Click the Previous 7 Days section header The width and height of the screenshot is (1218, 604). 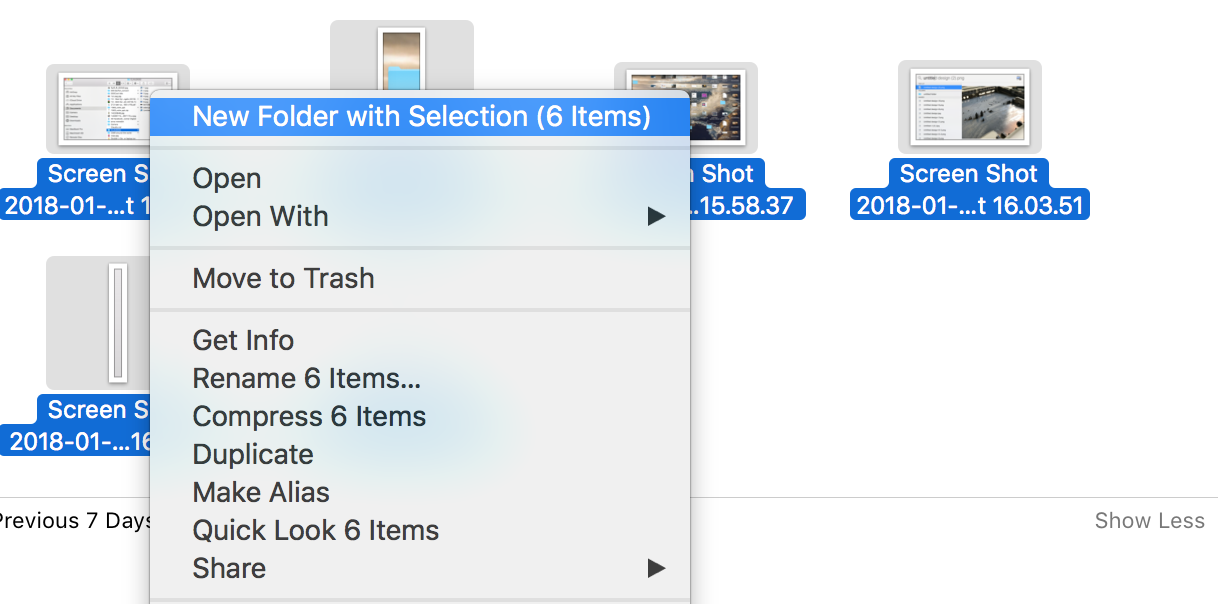(76, 520)
